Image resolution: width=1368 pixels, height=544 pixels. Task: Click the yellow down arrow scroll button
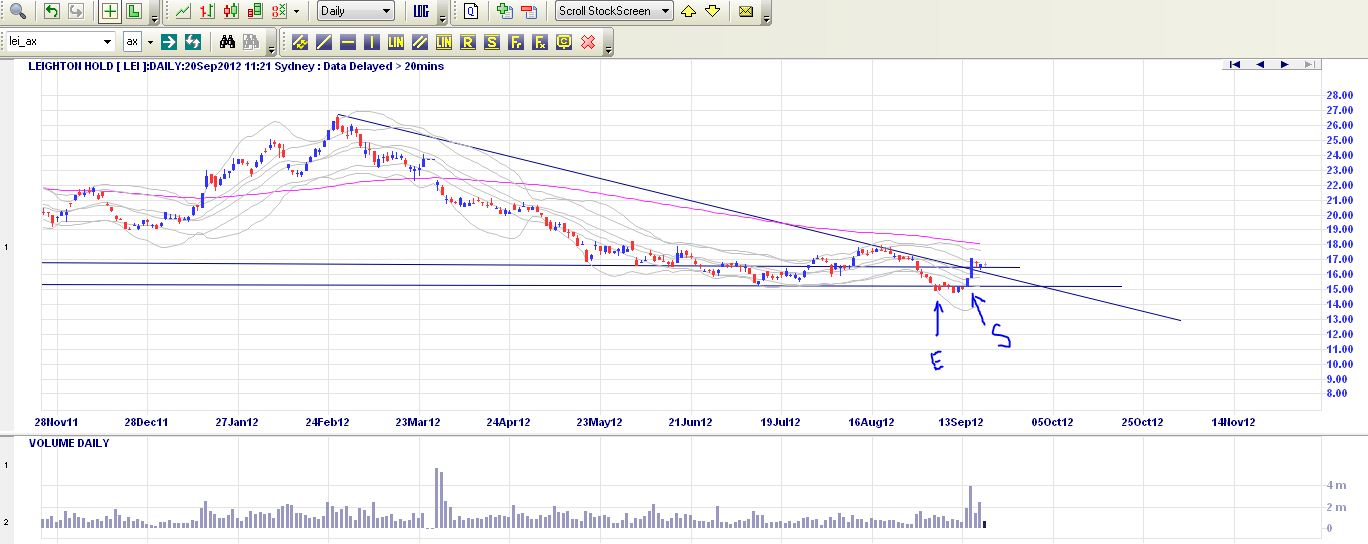point(712,11)
